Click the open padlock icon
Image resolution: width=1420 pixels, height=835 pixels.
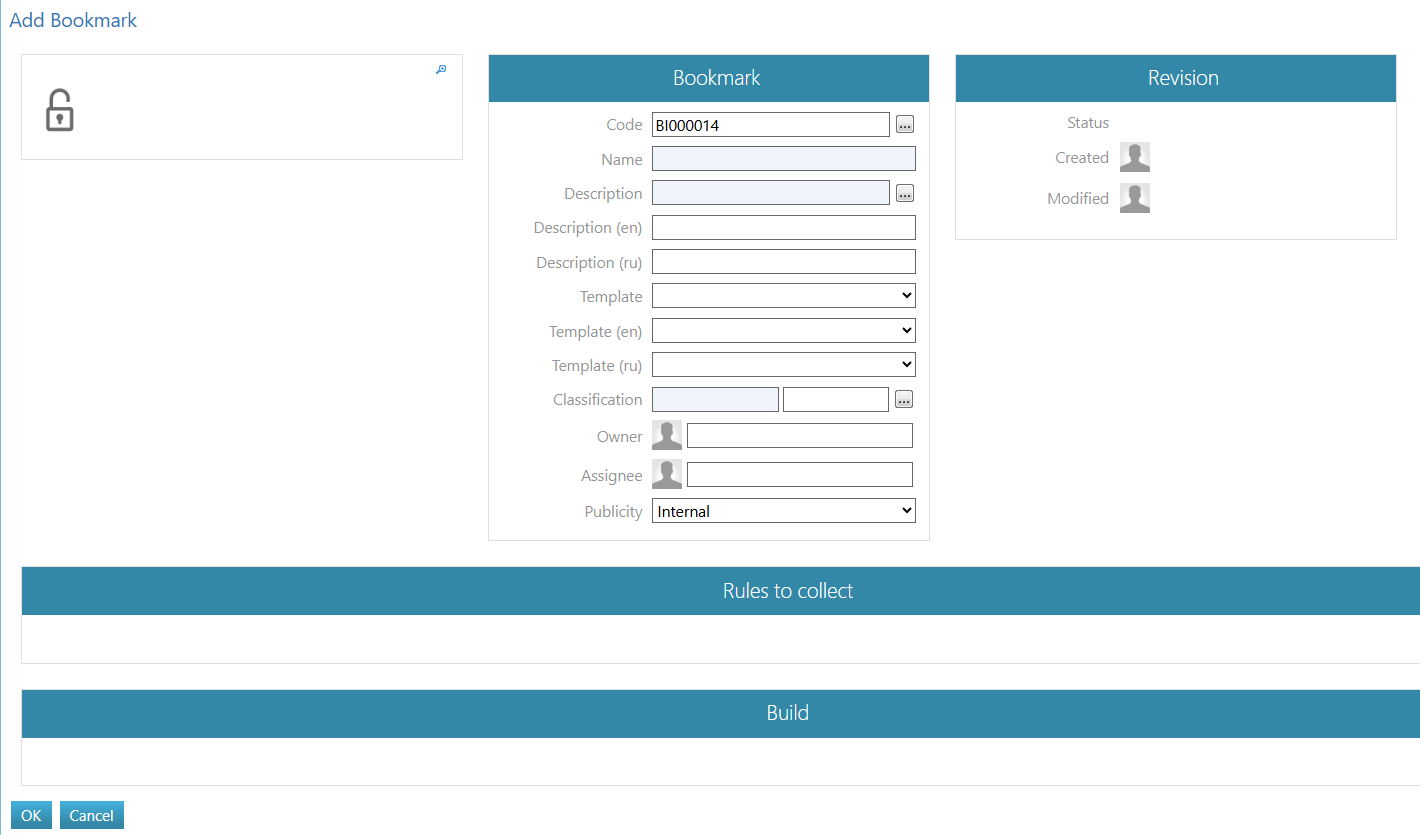click(x=60, y=110)
